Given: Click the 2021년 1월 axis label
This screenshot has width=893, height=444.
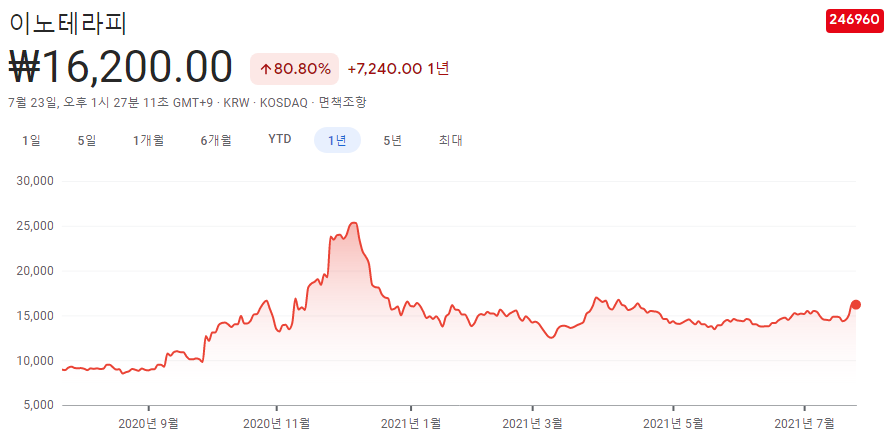Looking at the screenshot, I should [x=411, y=424].
